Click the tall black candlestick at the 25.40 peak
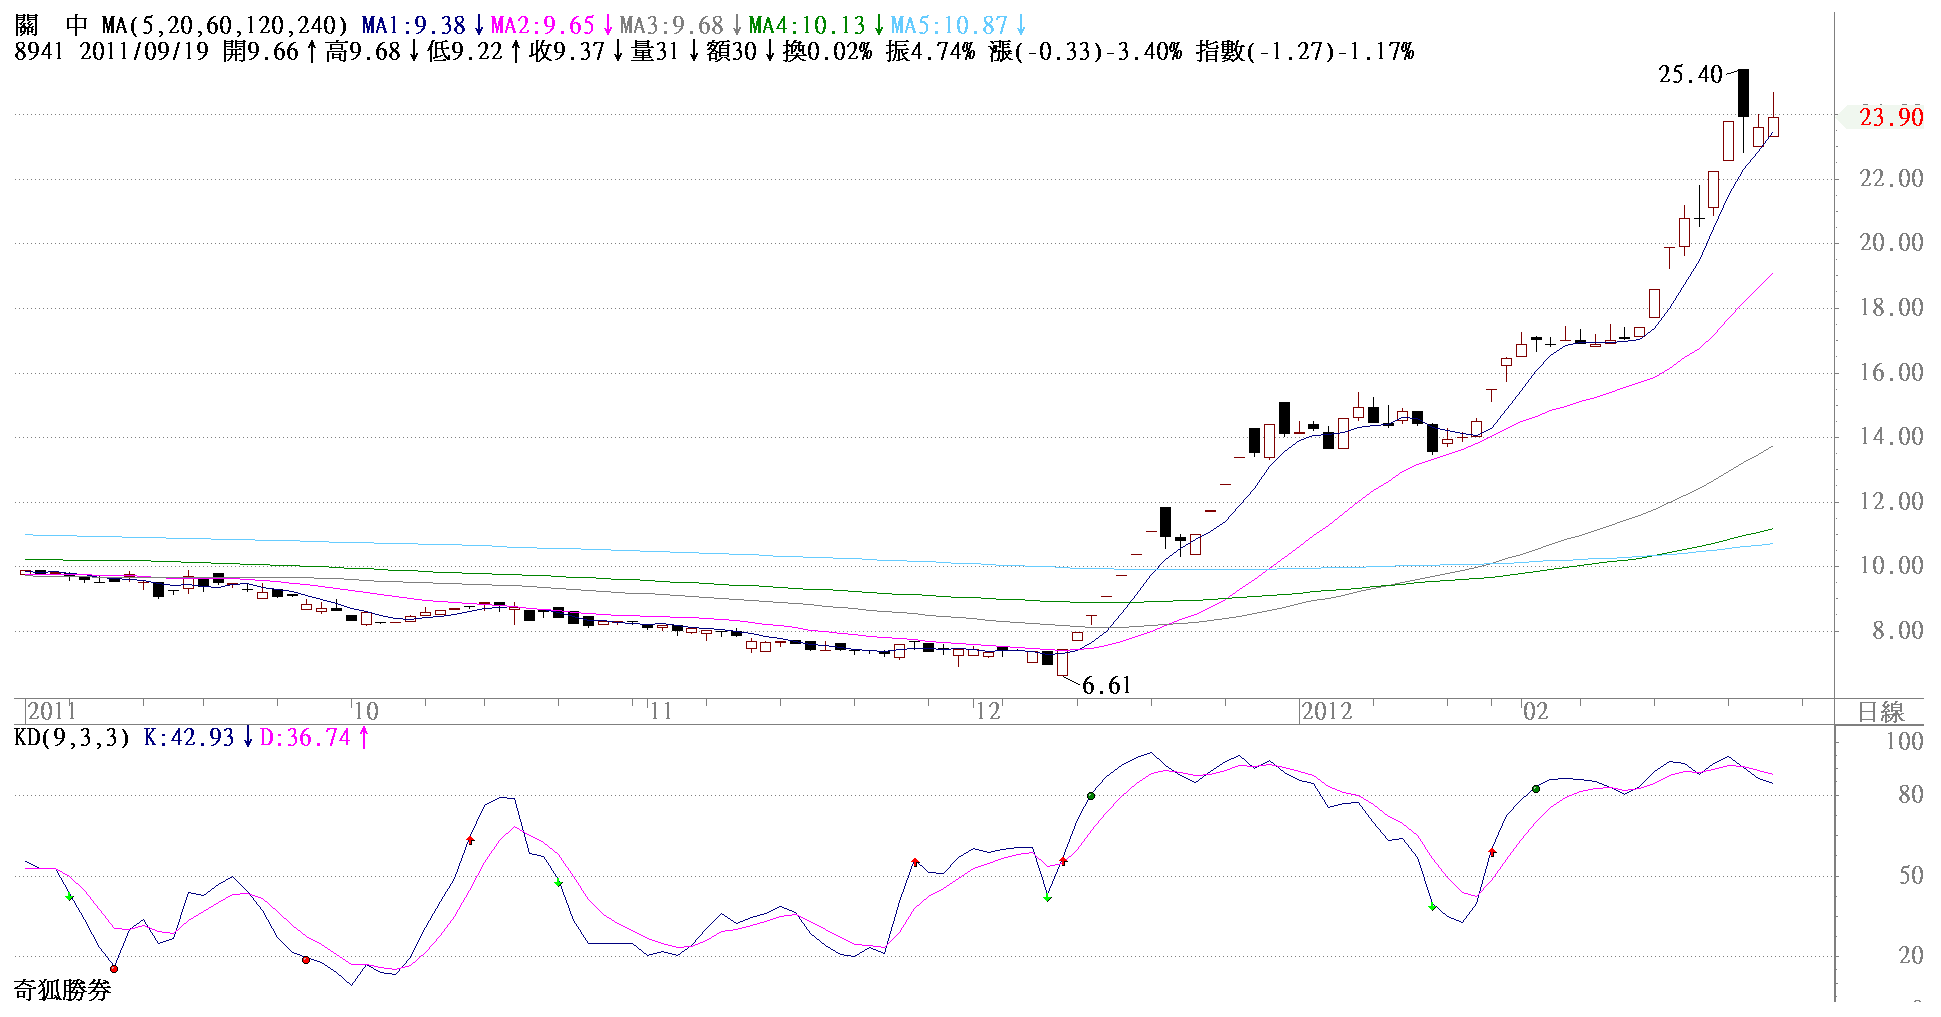This screenshot has height=1017, width=1941. [1743, 93]
